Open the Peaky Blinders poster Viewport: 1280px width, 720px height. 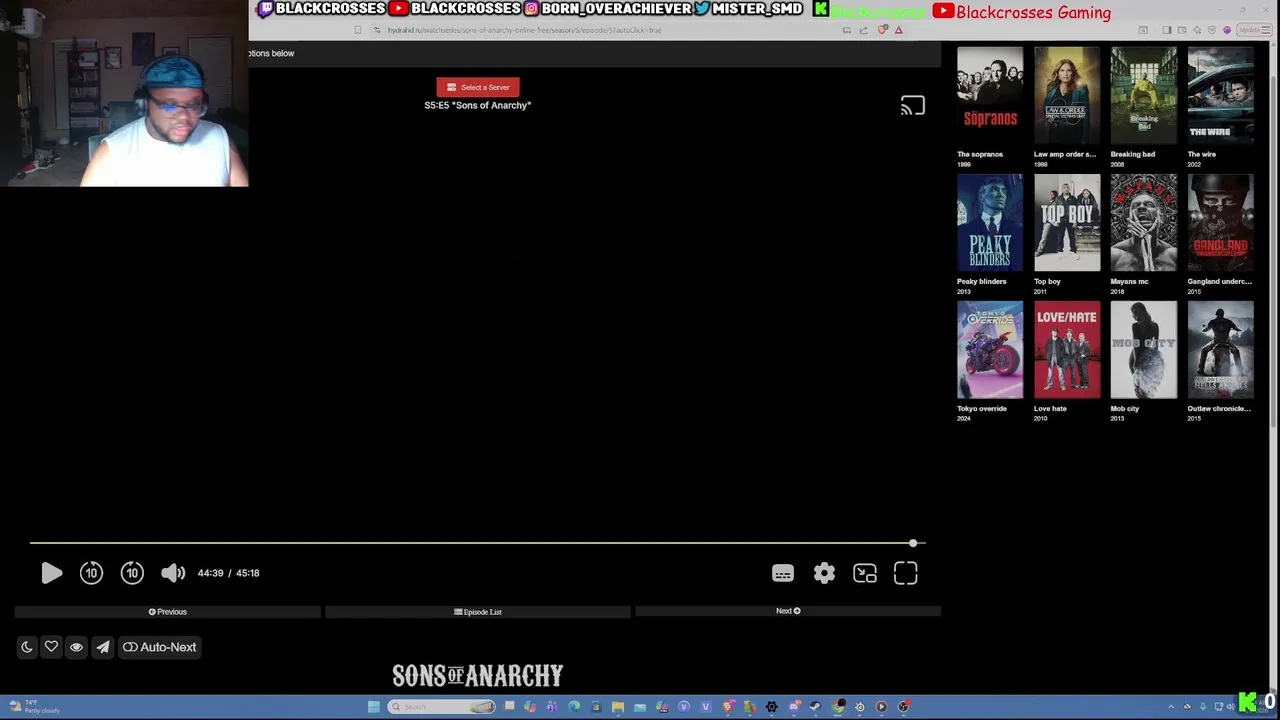pyautogui.click(x=990, y=222)
